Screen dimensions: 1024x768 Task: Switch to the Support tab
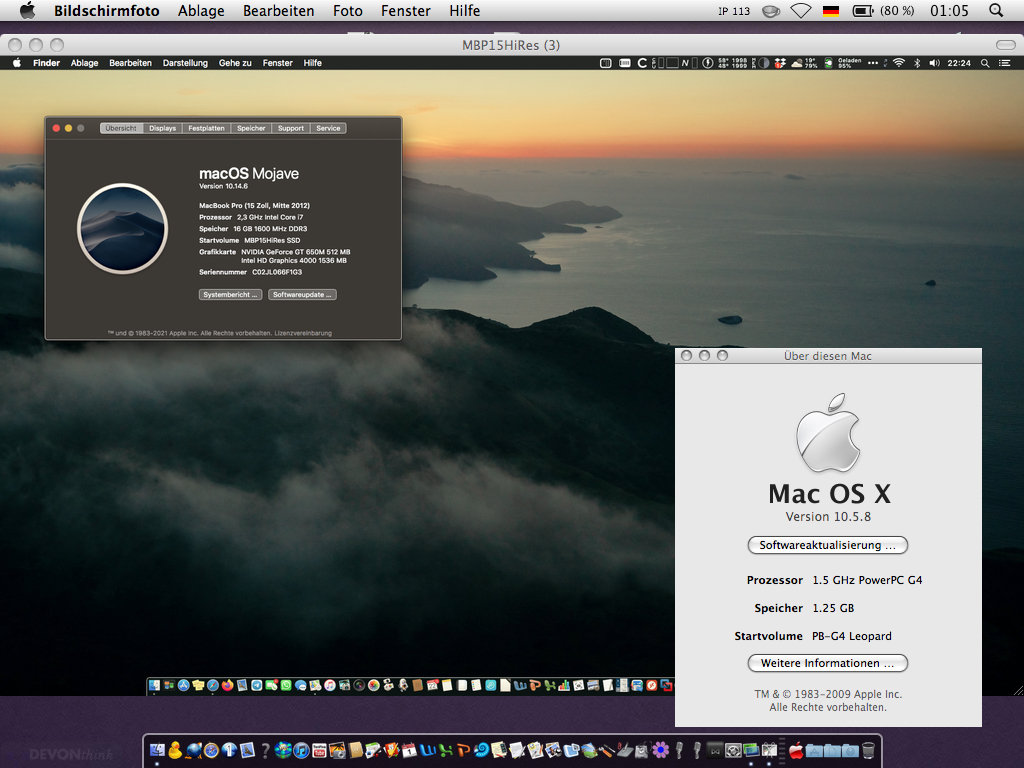291,128
